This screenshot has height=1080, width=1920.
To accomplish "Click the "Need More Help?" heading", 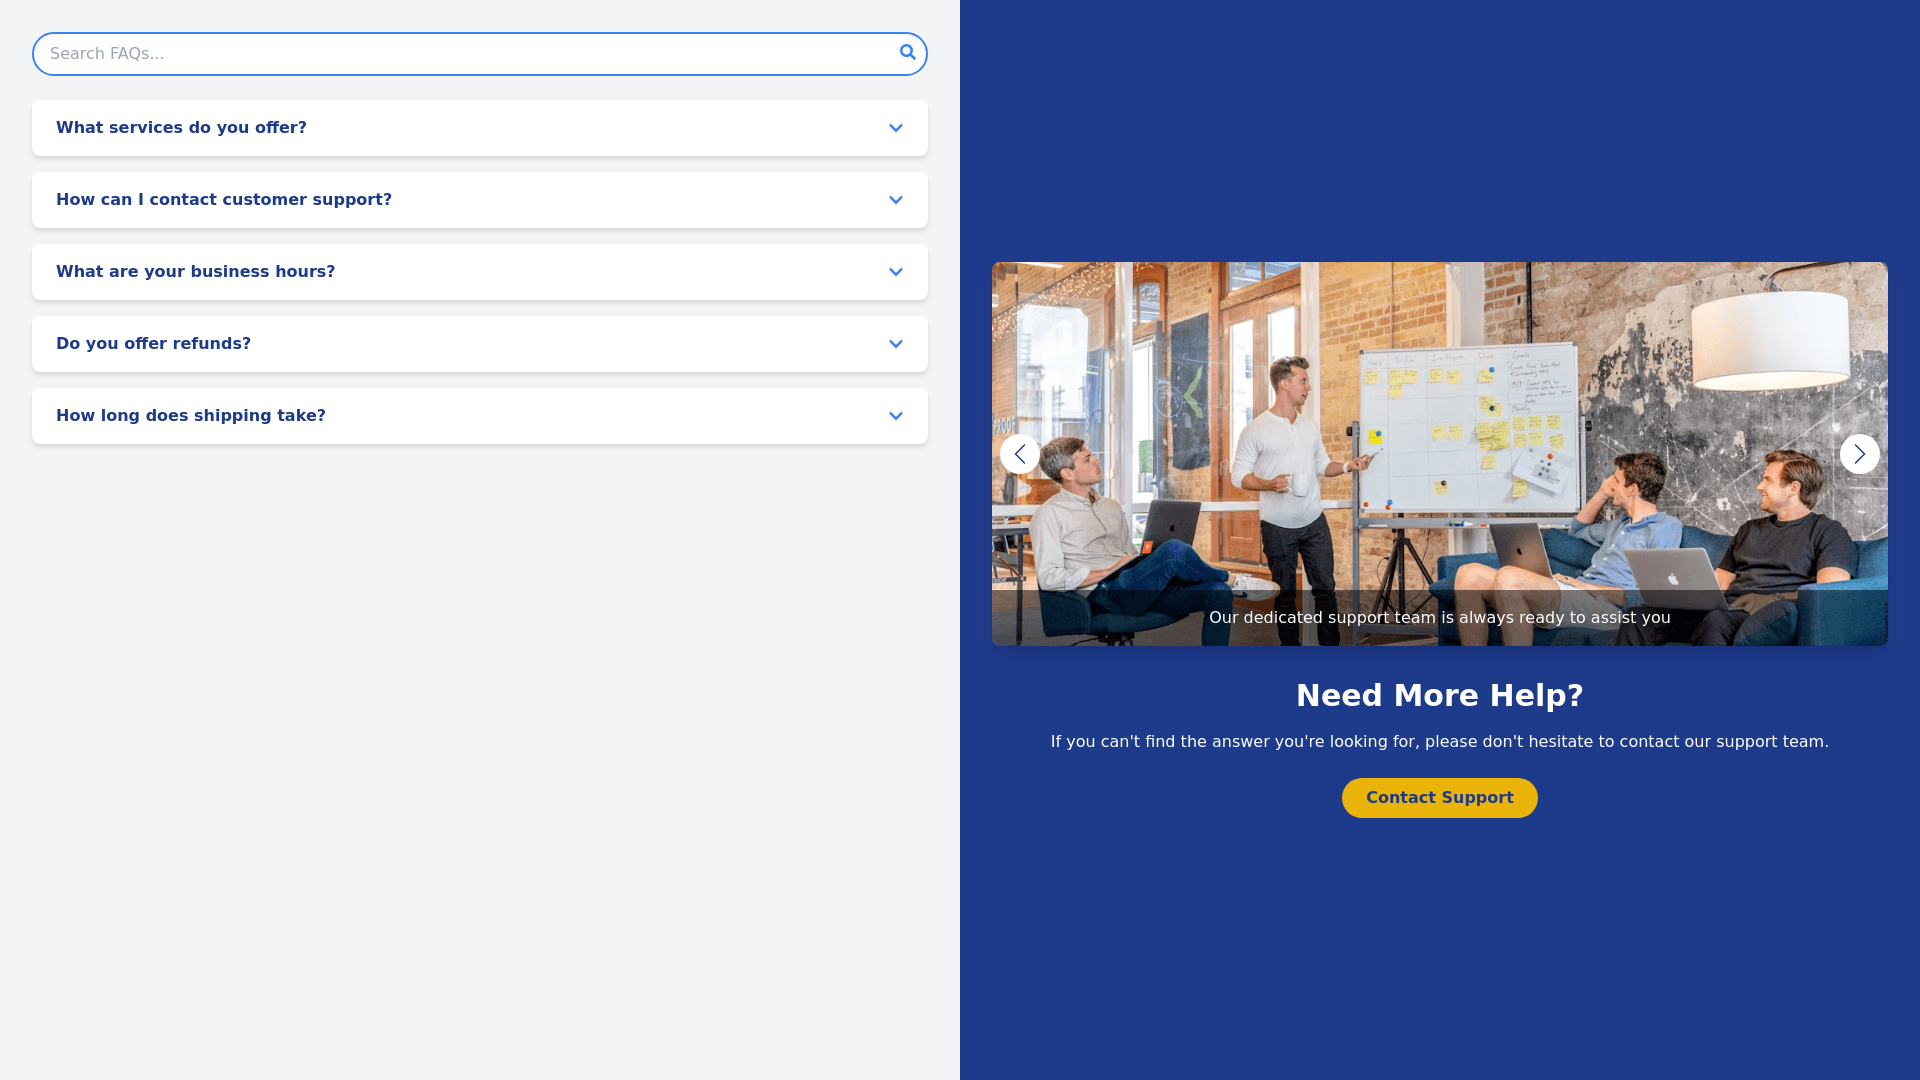I will [x=1439, y=696].
